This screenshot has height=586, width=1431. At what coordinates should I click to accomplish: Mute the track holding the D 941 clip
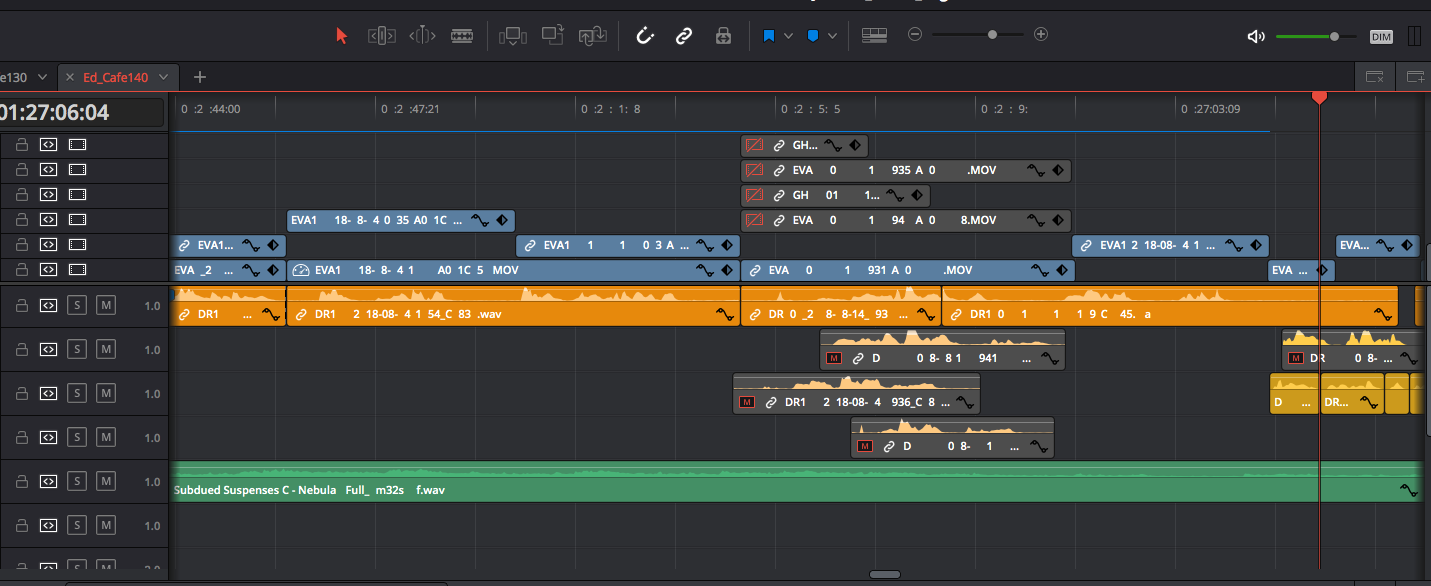coord(105,350)
